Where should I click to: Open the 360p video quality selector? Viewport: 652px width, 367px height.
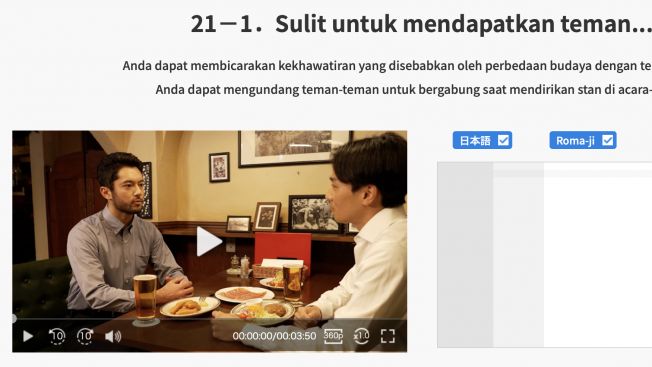(333, 336)
